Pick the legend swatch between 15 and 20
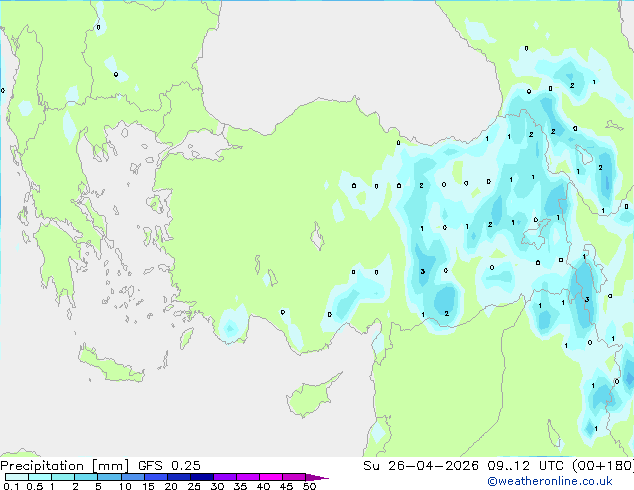The height and width of the screenshot is (490, 634). (156, 477)
